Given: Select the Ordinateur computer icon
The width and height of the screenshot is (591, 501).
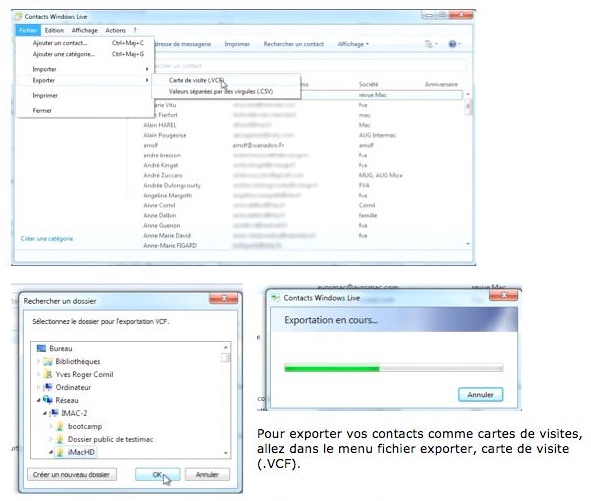Looking at the screenshot, I should 47,387.
